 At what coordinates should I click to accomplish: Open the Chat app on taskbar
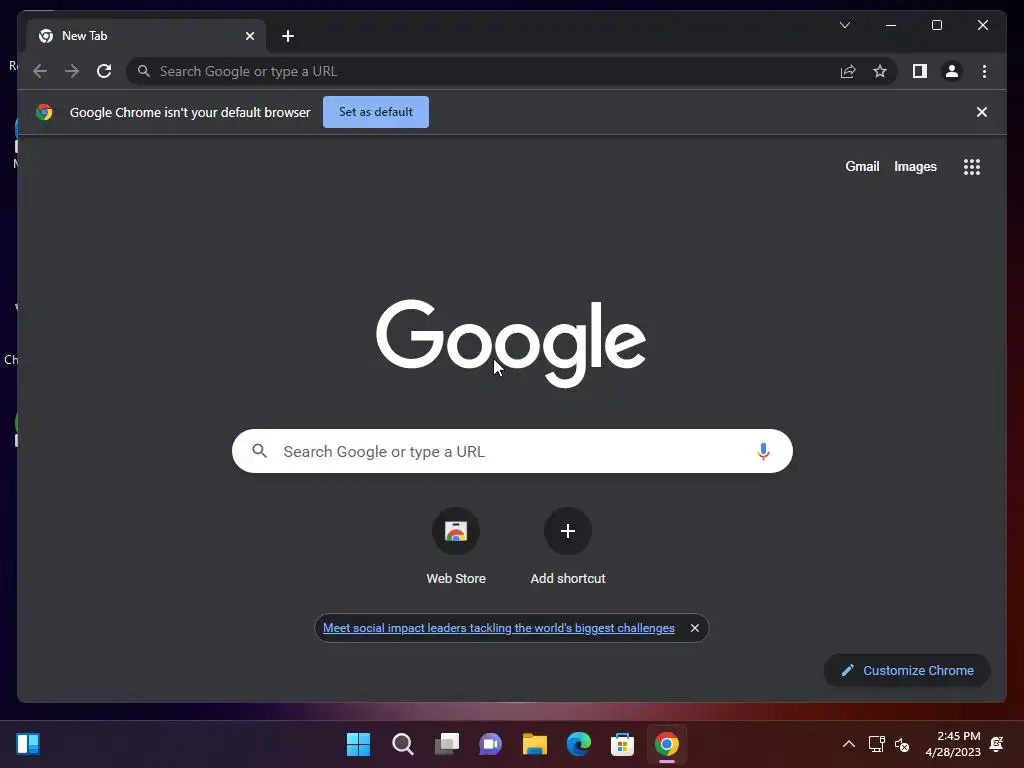490,744
